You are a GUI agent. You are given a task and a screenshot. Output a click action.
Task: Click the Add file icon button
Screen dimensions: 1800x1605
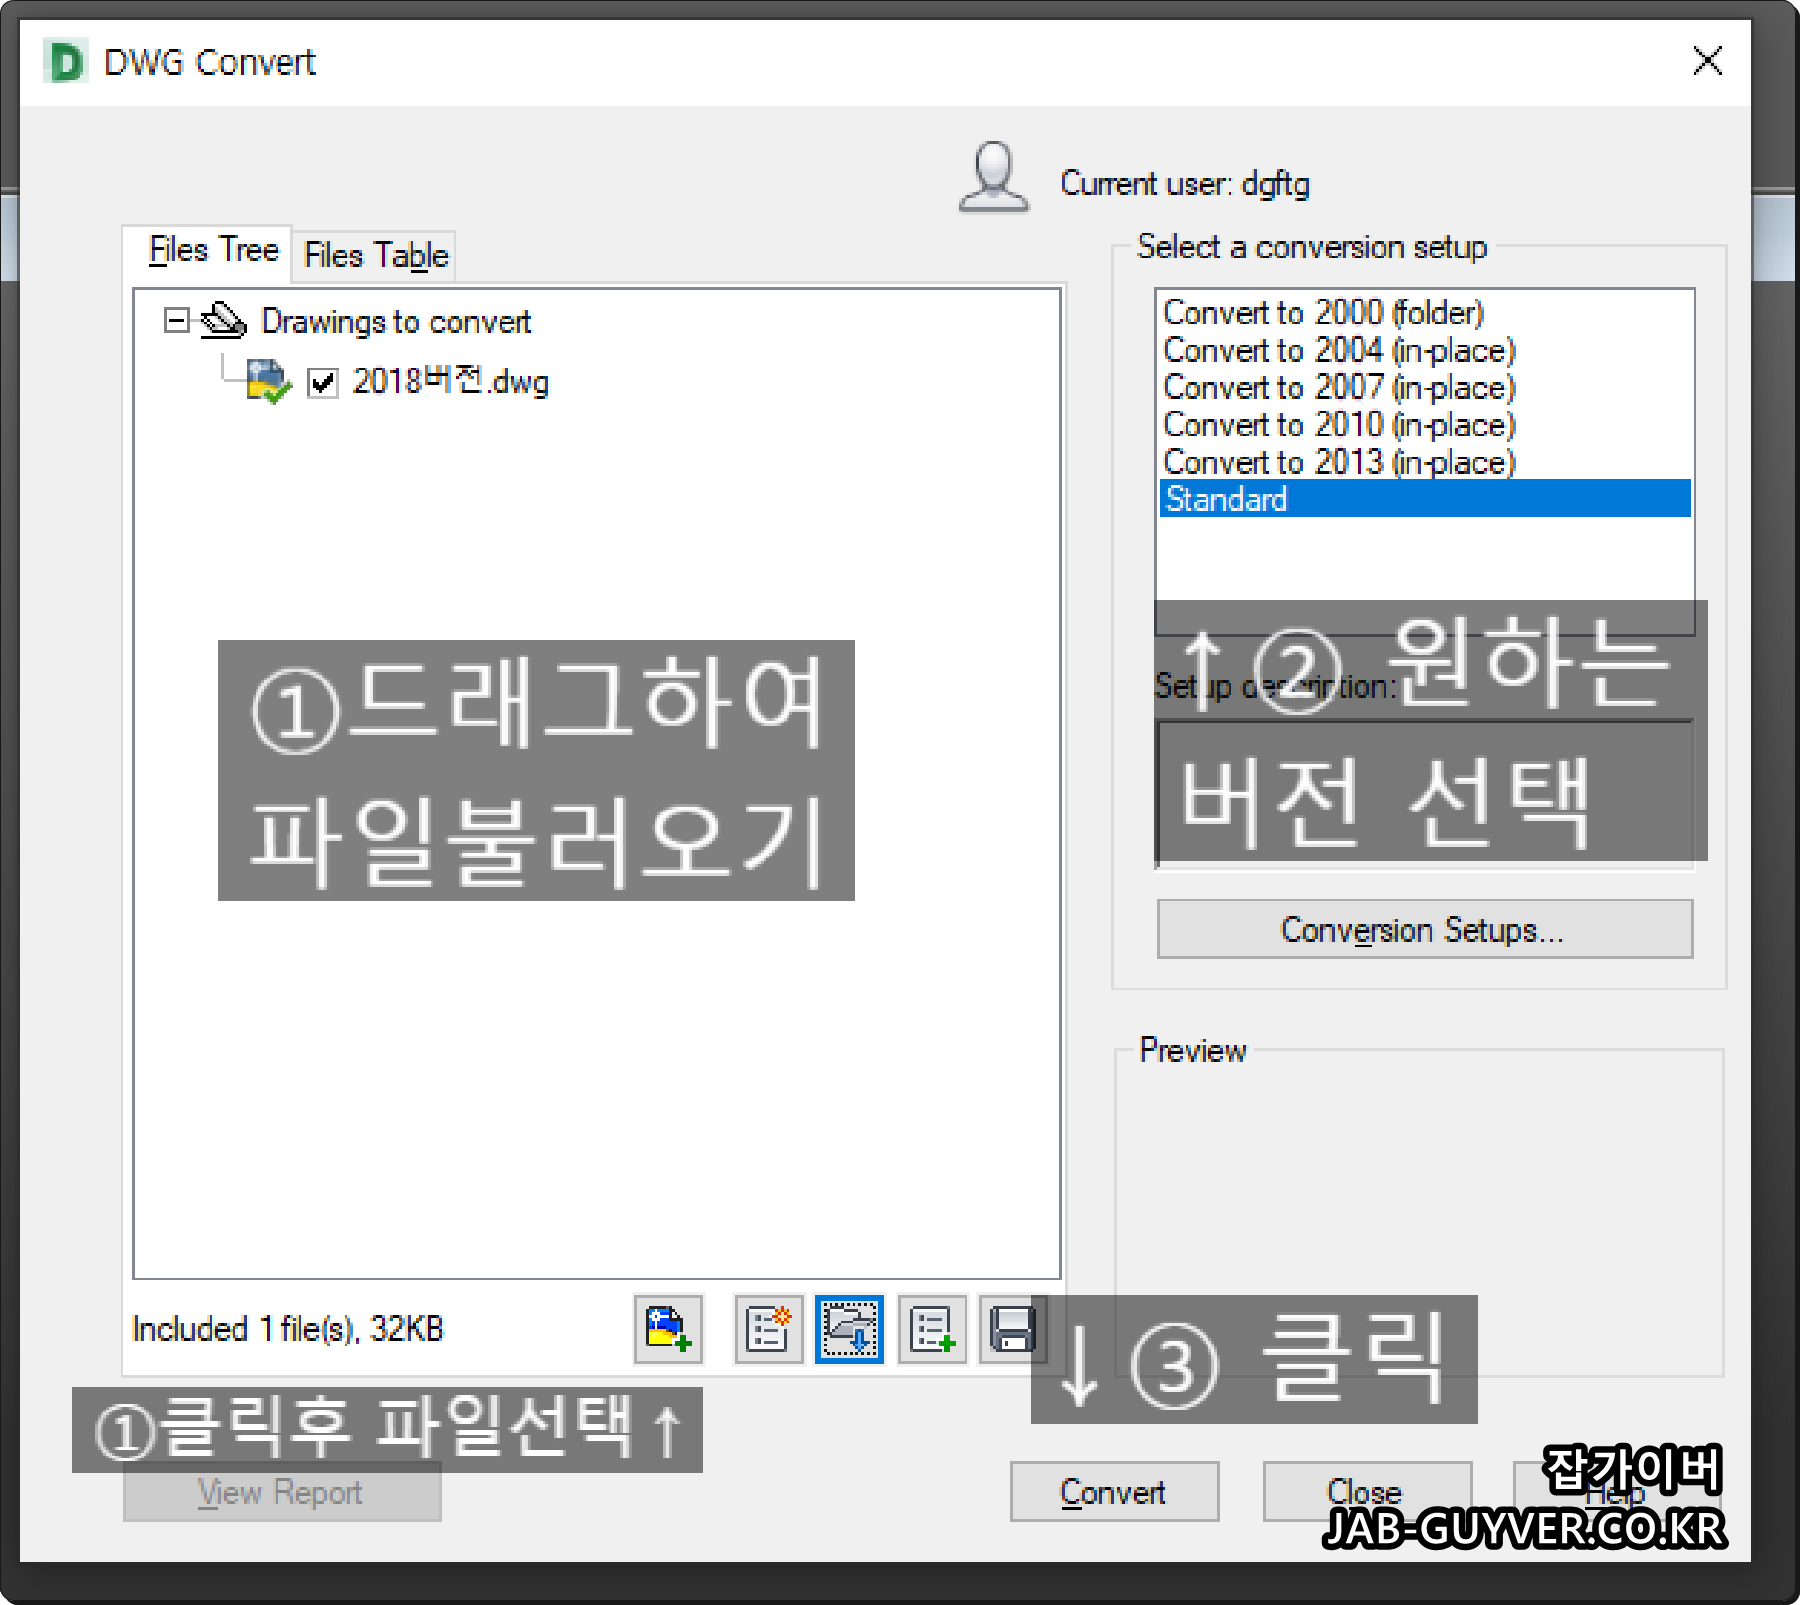tap(668, 1329)
